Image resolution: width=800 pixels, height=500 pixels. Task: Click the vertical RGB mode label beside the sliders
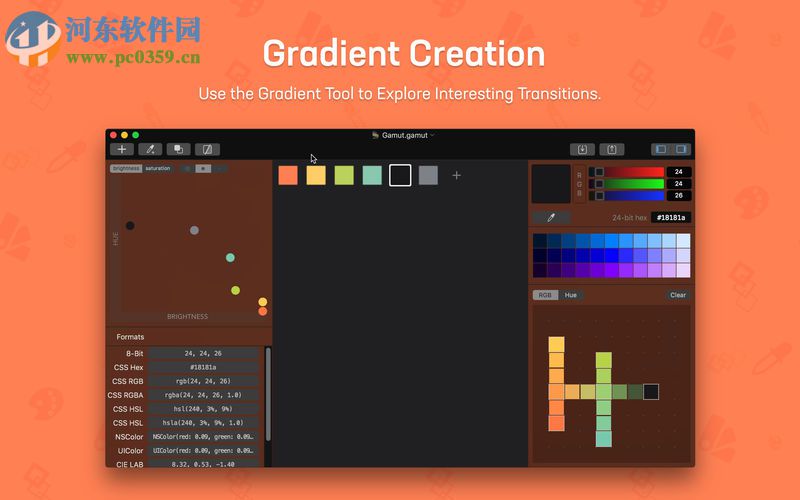click(x=580, y=184)
